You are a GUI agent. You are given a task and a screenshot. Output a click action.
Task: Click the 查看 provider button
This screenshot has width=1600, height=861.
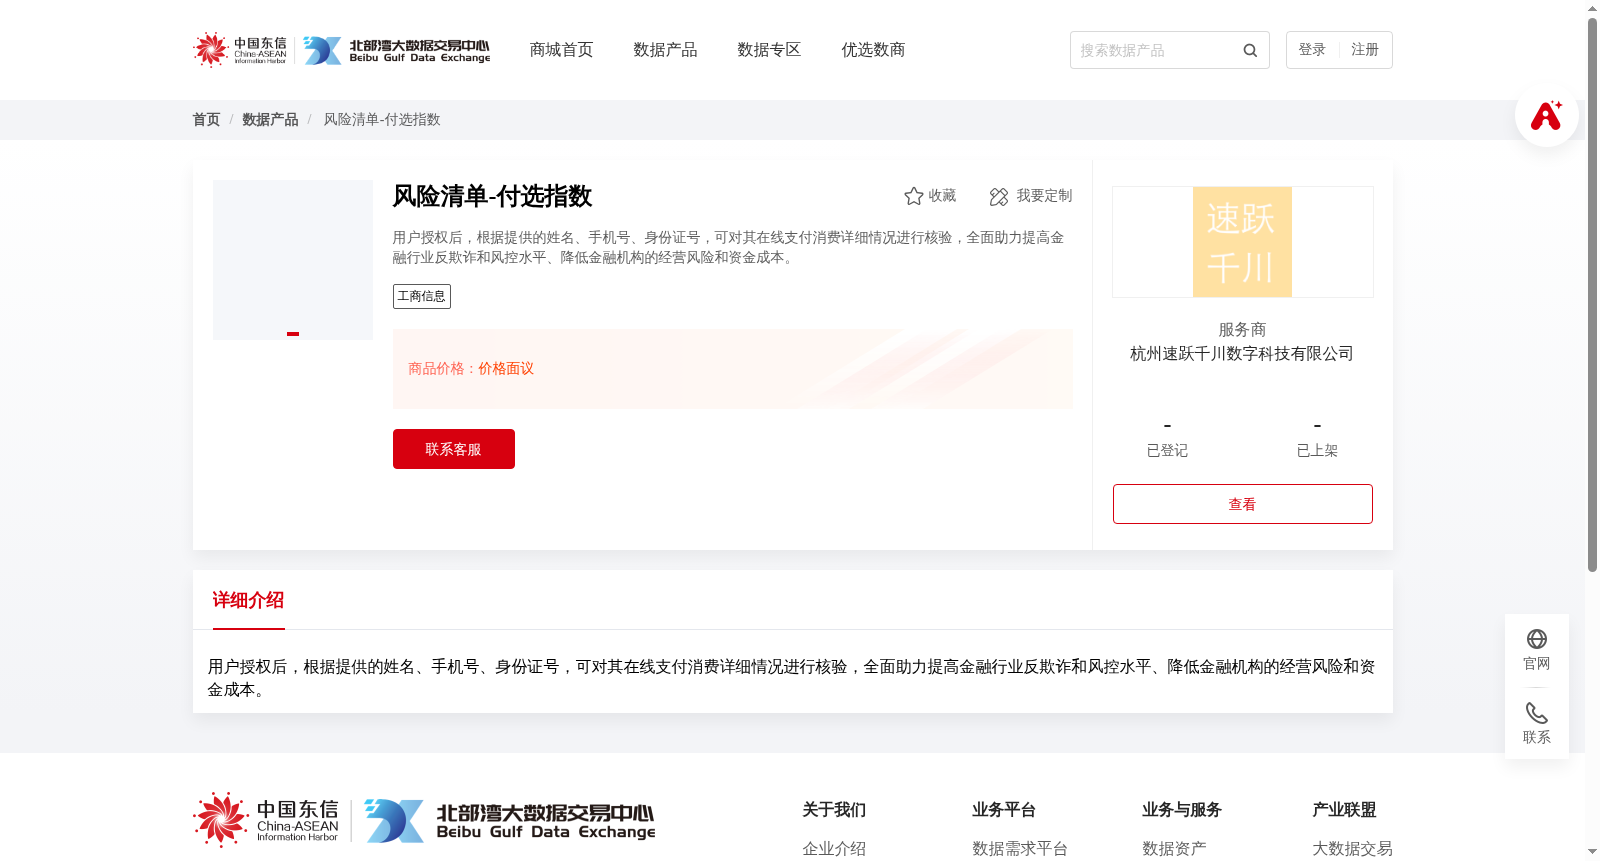click(1243, 504)
